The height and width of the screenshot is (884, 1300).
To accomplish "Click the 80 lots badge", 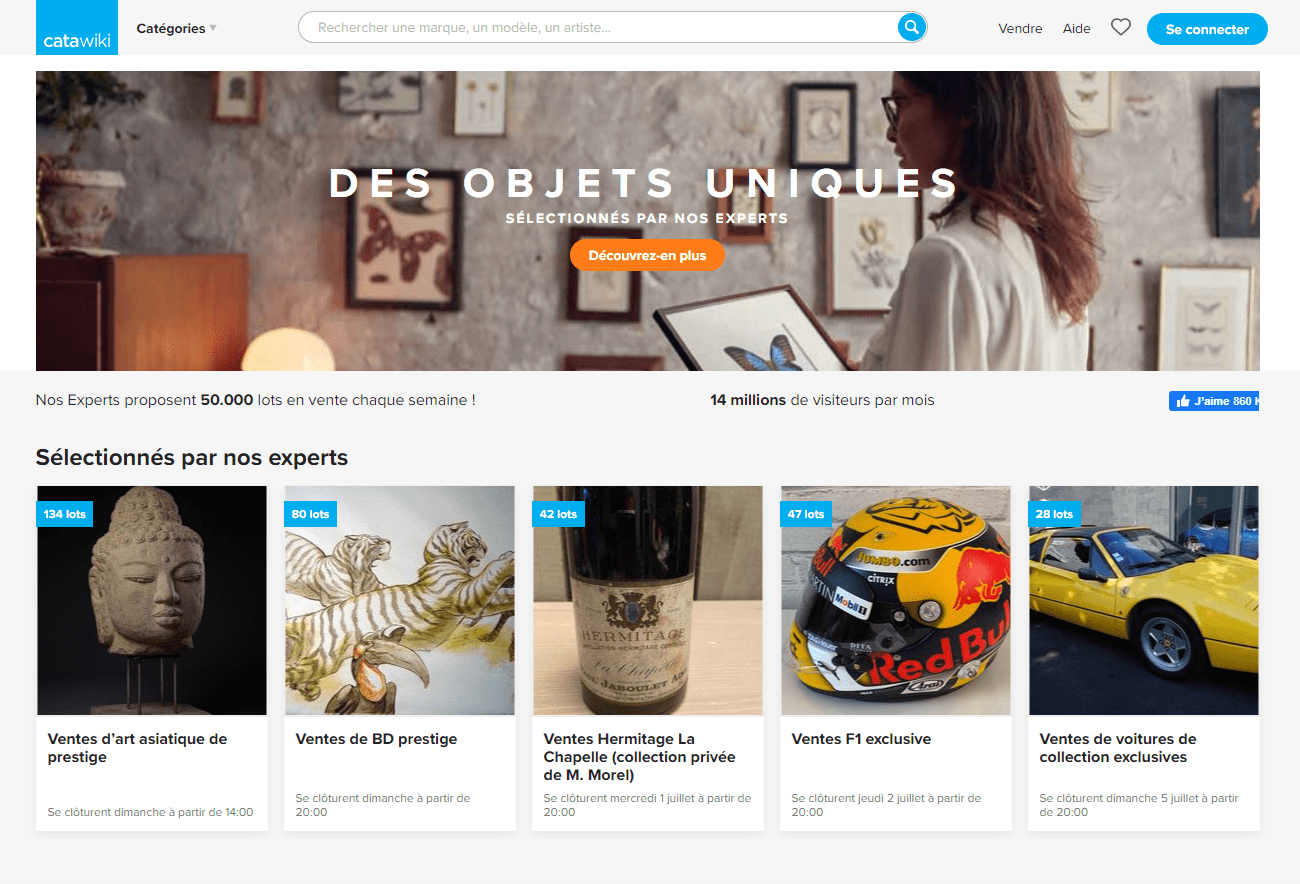I will tap(310, 514).
